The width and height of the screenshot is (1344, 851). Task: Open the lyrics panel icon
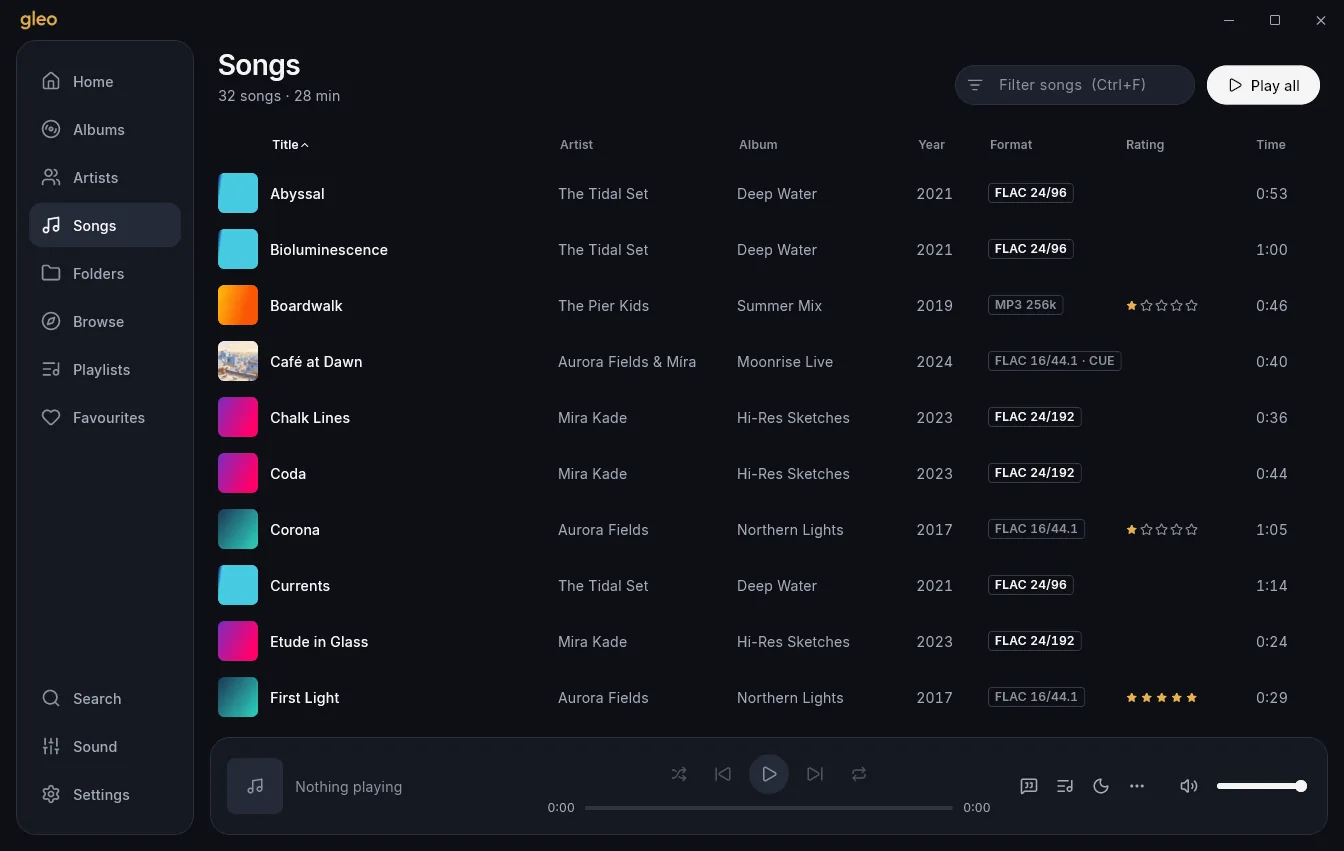coord(1029,786)
